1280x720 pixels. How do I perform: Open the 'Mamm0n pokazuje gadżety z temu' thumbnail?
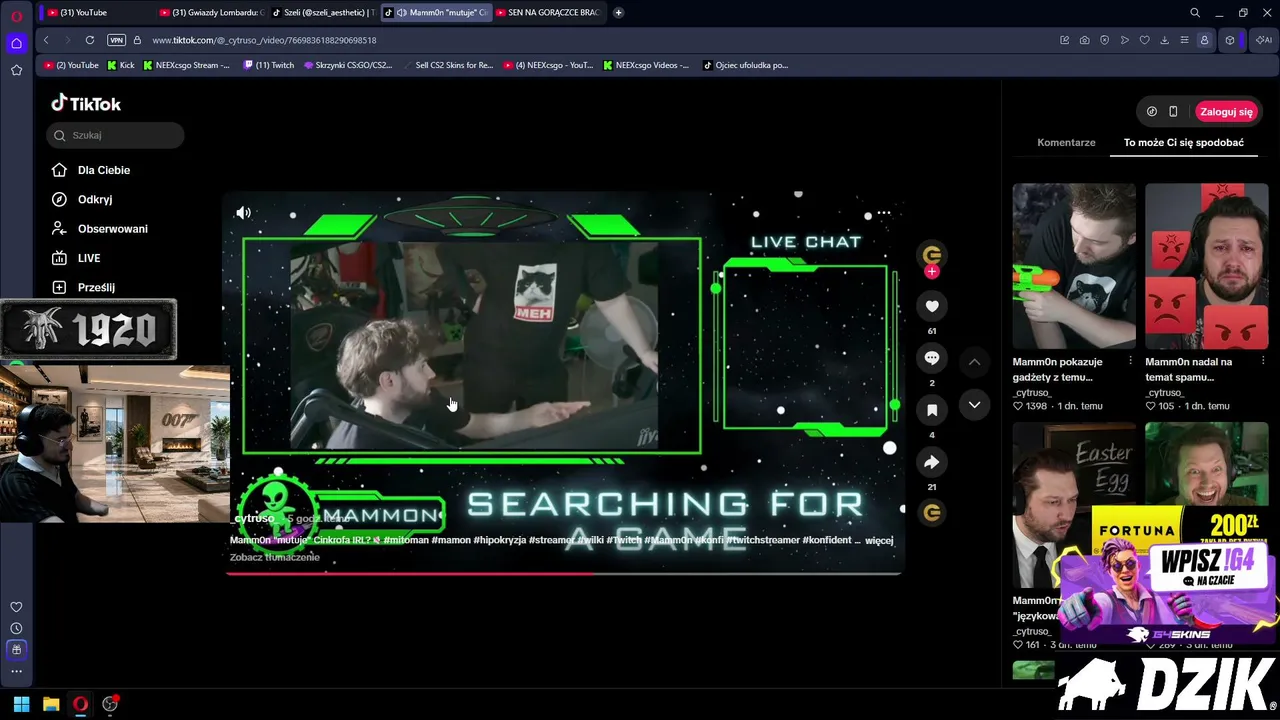(1074, 266)
